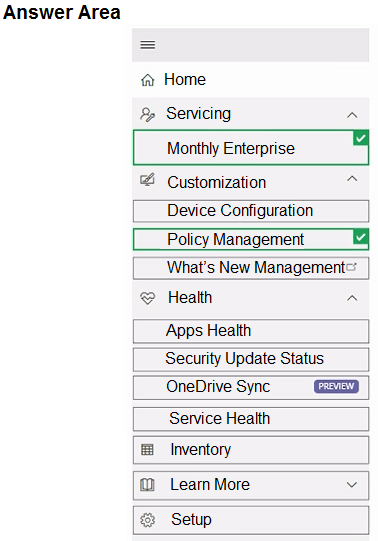Click the Customization monitor-pencil icon
Screen dimensions: 378x541
[x=148, y=180]
